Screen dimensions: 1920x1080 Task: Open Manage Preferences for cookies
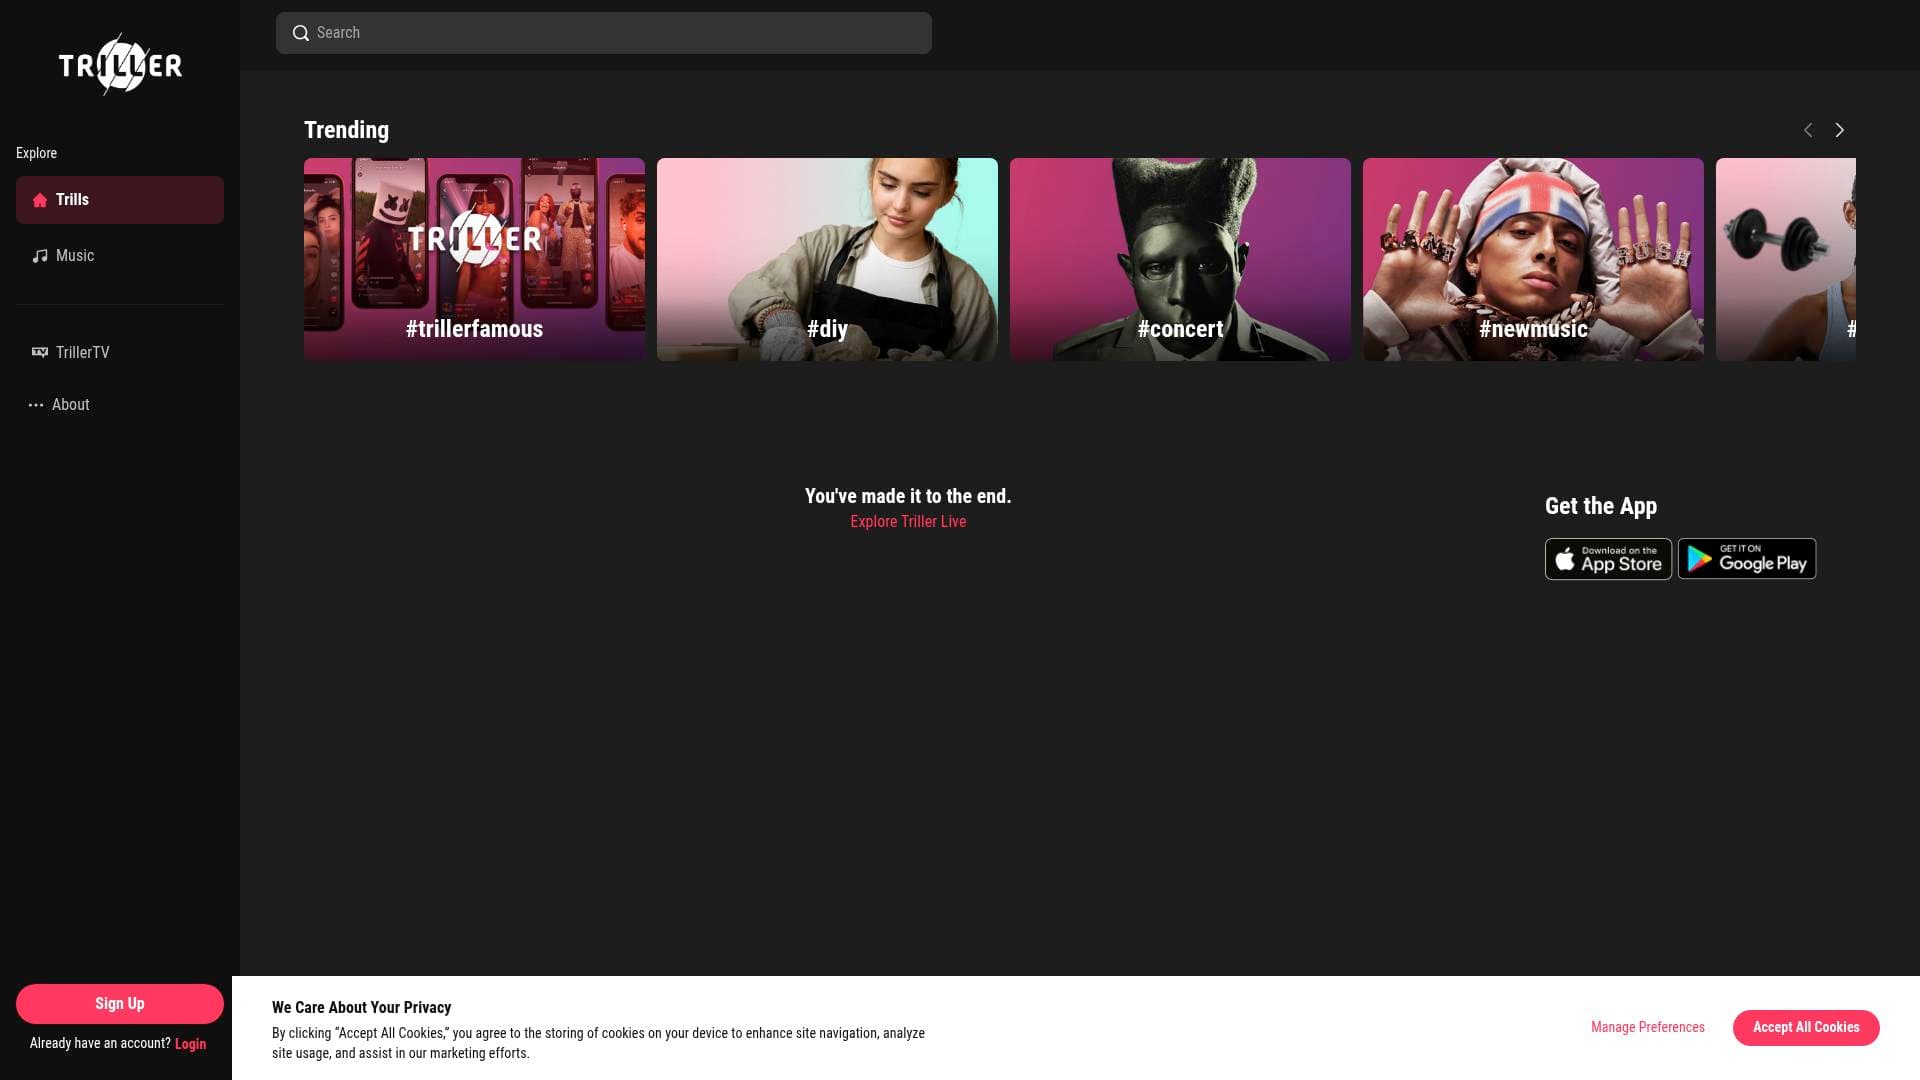[1647, 1027]
